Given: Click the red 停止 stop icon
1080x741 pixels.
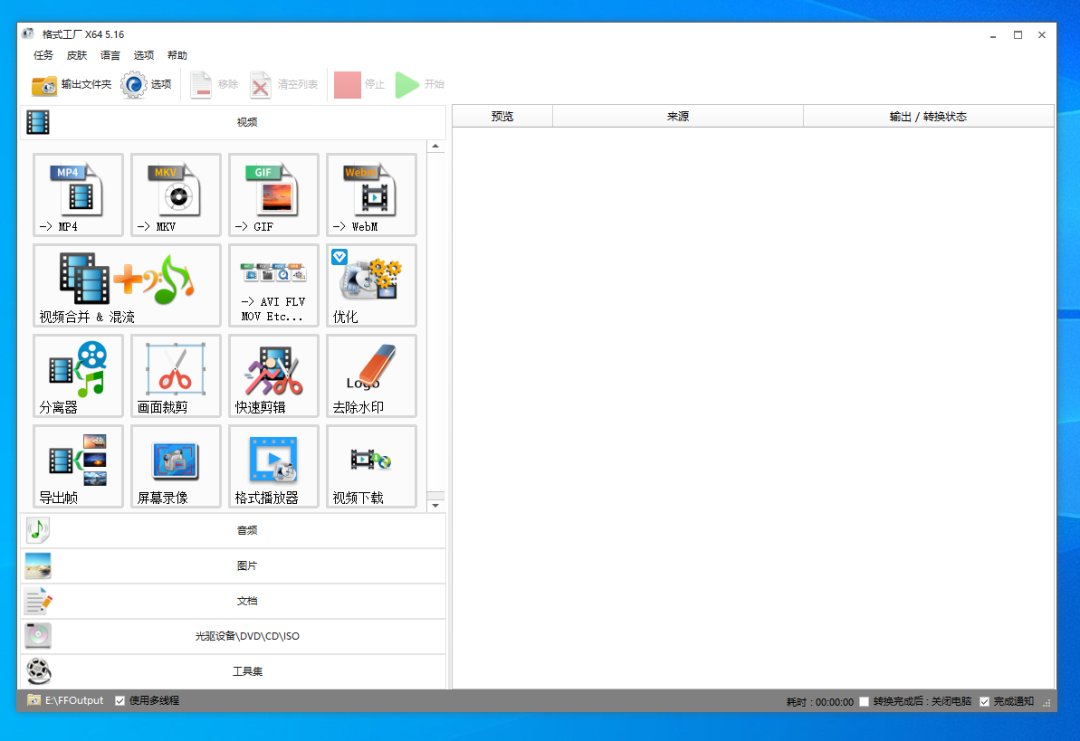Looking at the screenshot, I should [x=347, y=85].
